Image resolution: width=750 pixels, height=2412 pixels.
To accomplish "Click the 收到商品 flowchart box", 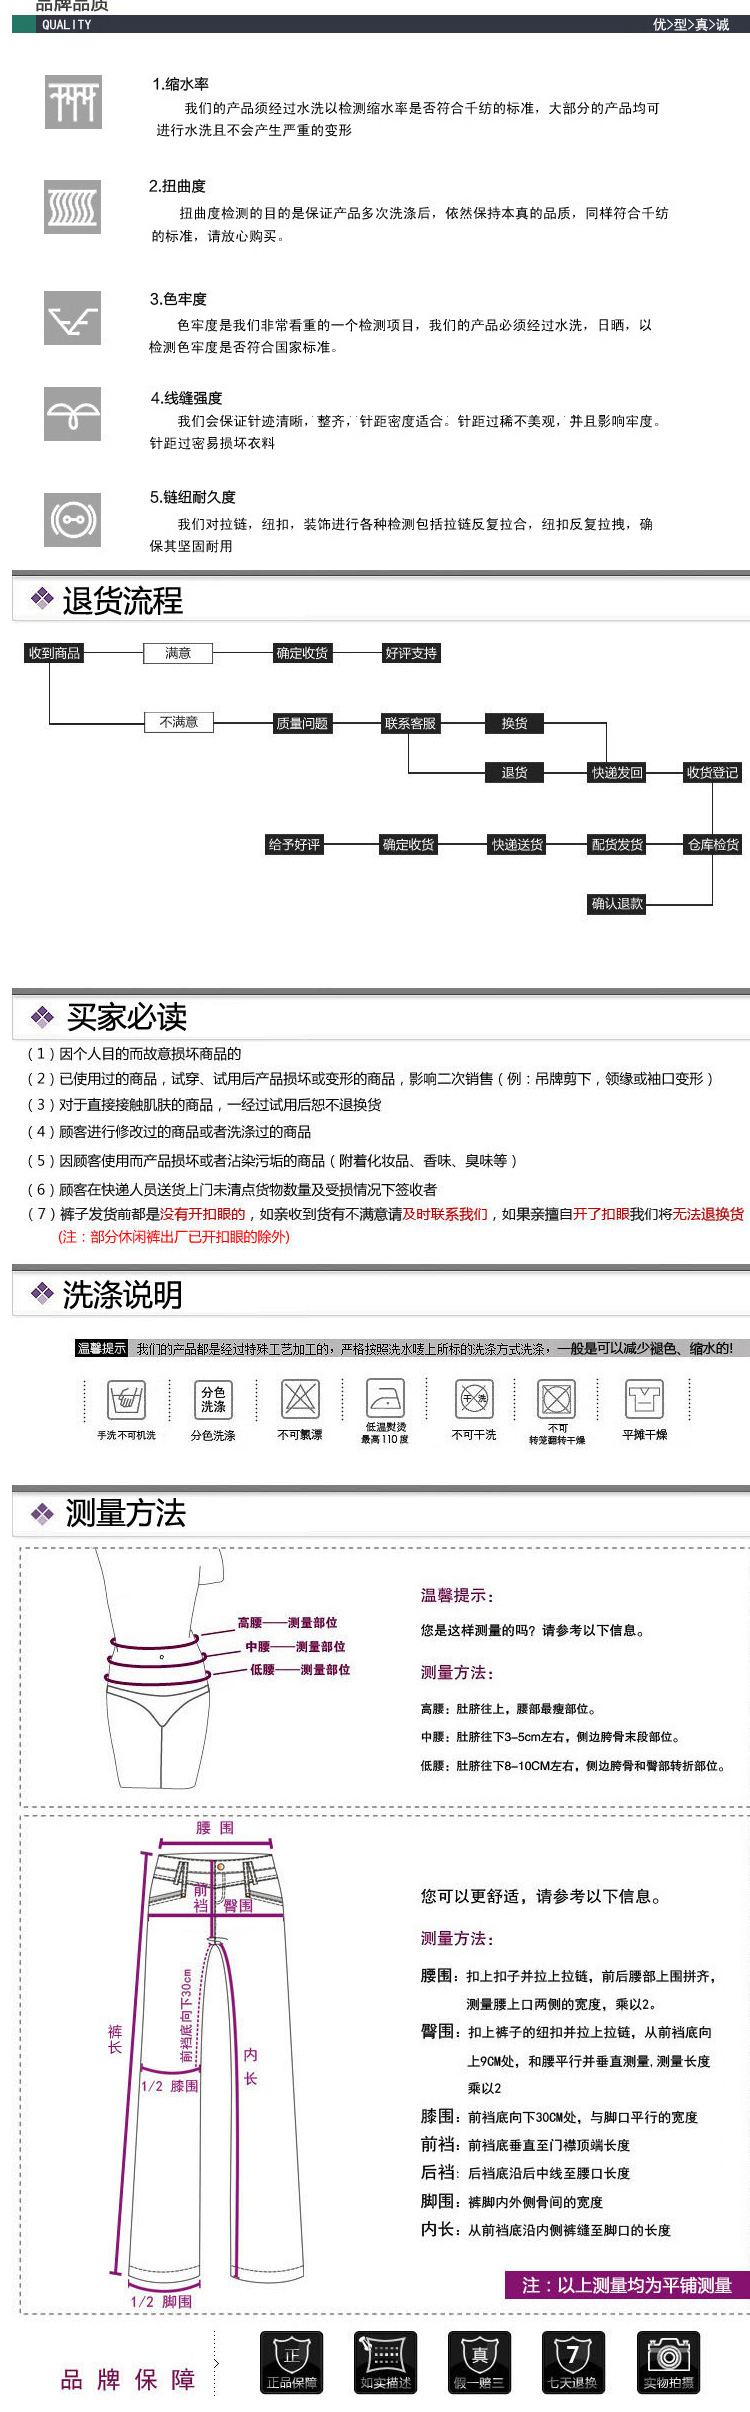I will coord(54,653).
